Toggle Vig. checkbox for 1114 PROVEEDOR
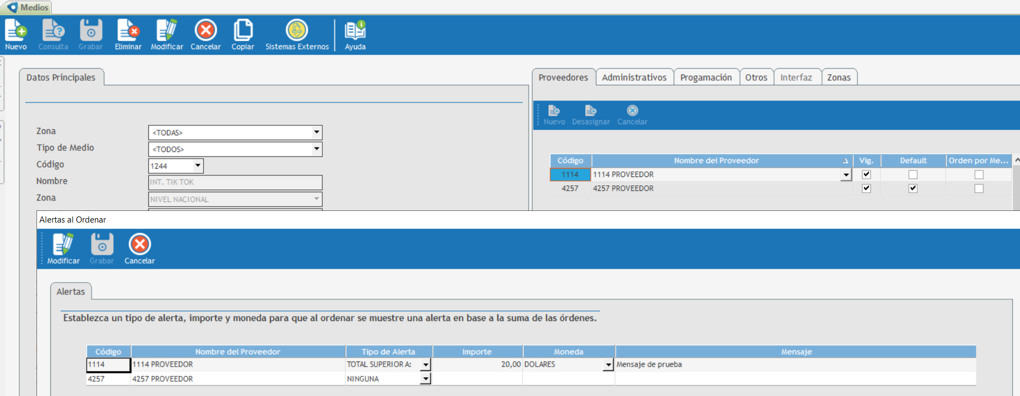The image size is (1020, 396). (866, 175)
